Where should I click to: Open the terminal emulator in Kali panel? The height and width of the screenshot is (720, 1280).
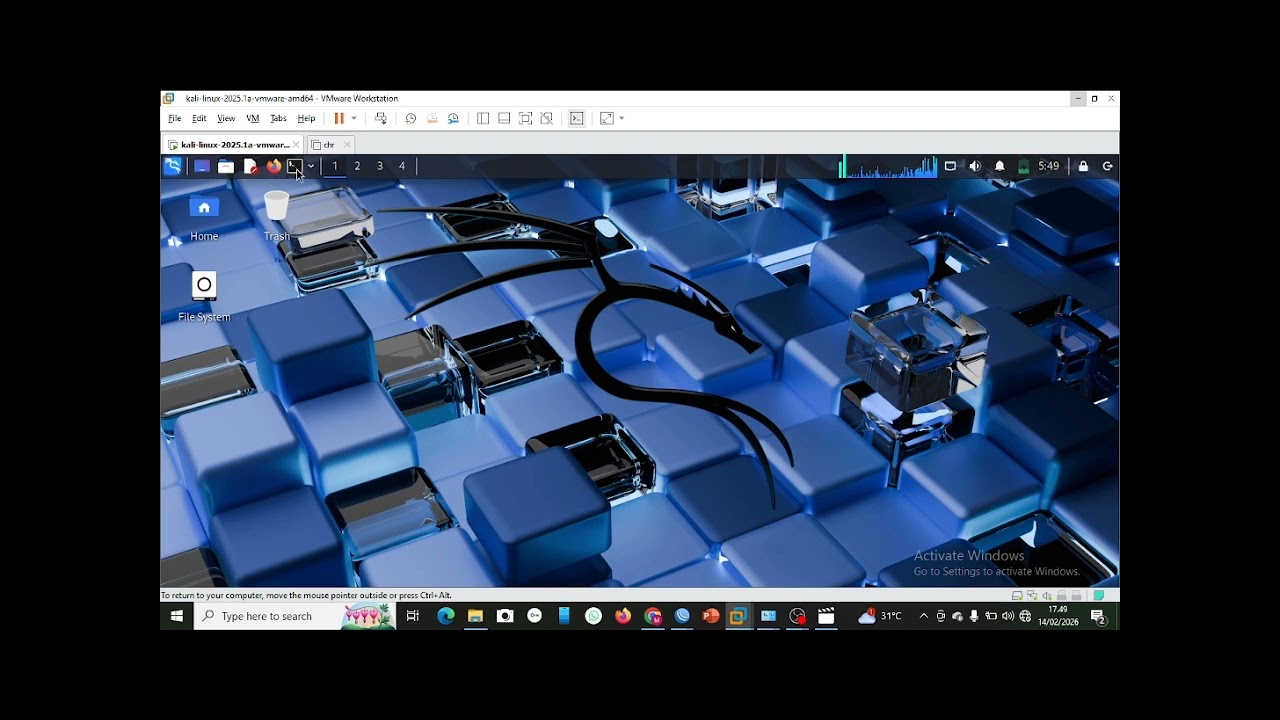(294, 166)
